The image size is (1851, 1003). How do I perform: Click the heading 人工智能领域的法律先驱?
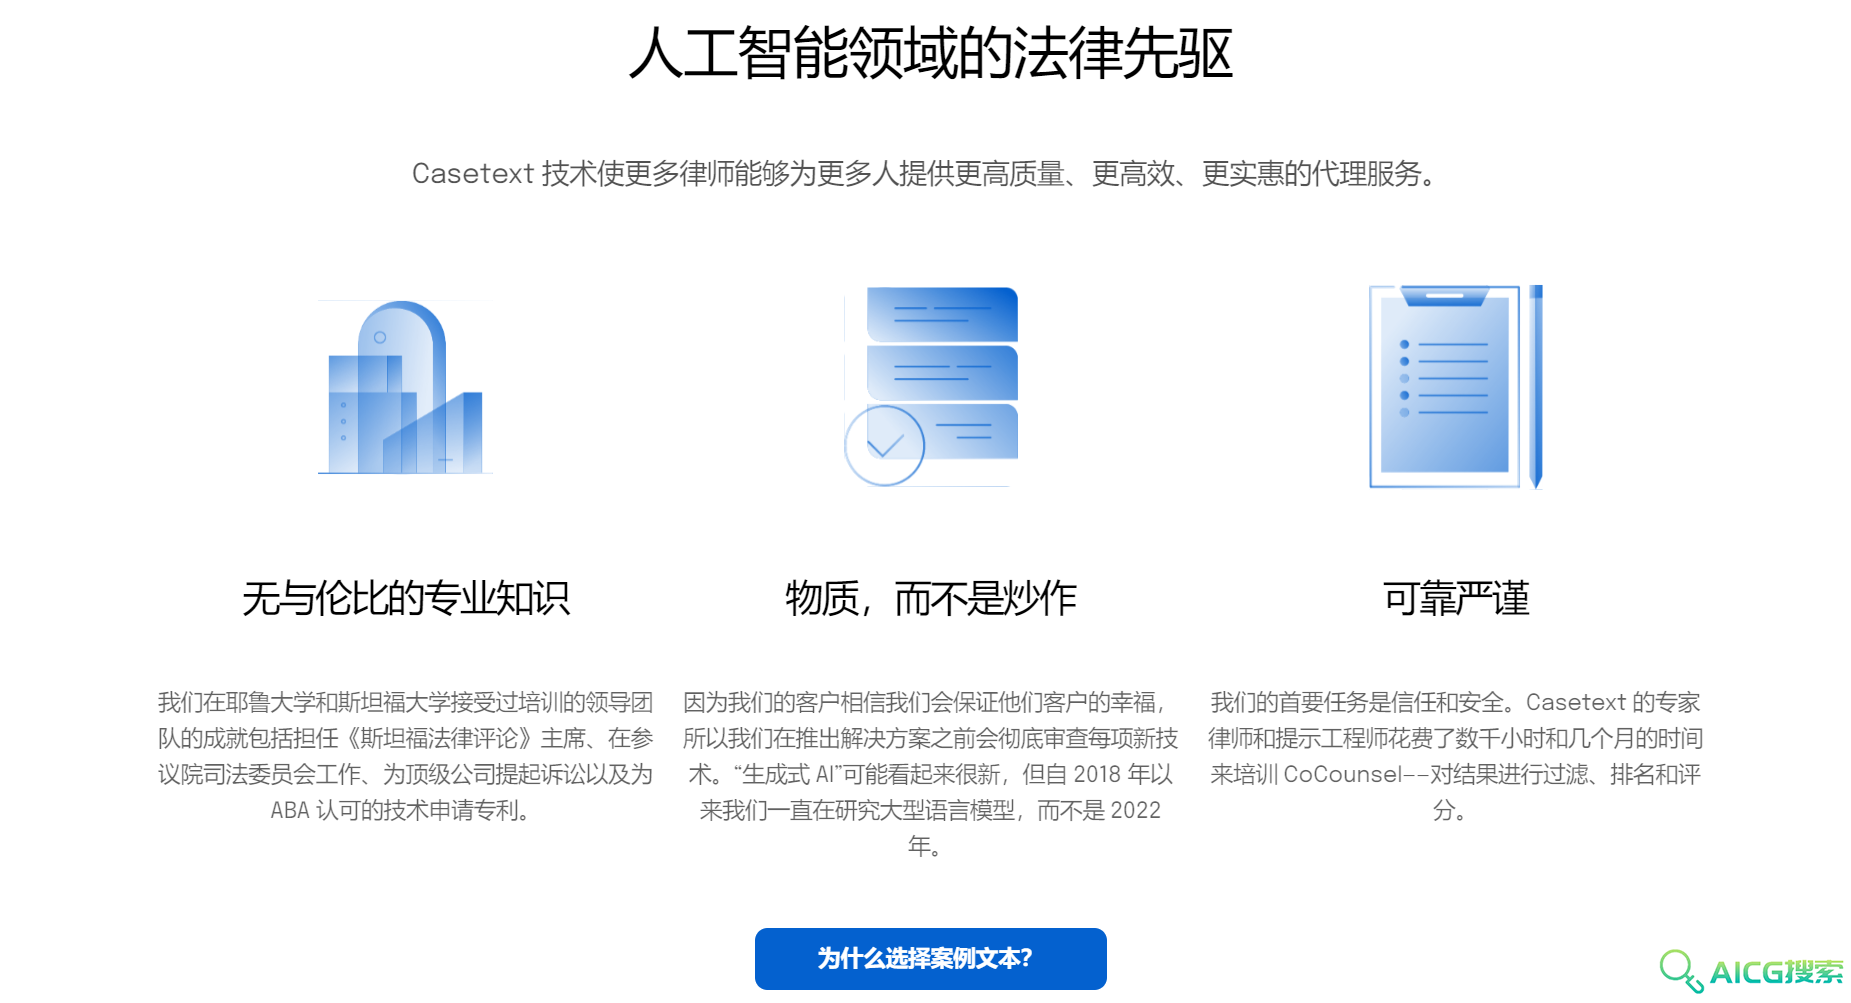point(931,53)
